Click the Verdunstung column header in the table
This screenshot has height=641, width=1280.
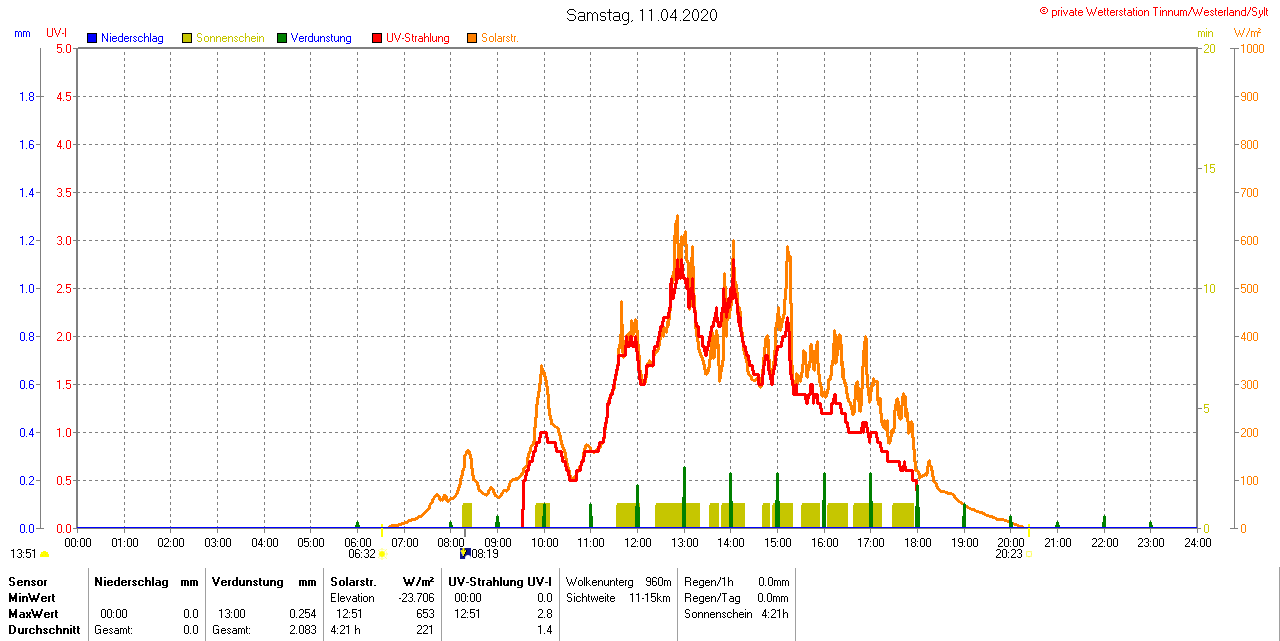246,582
